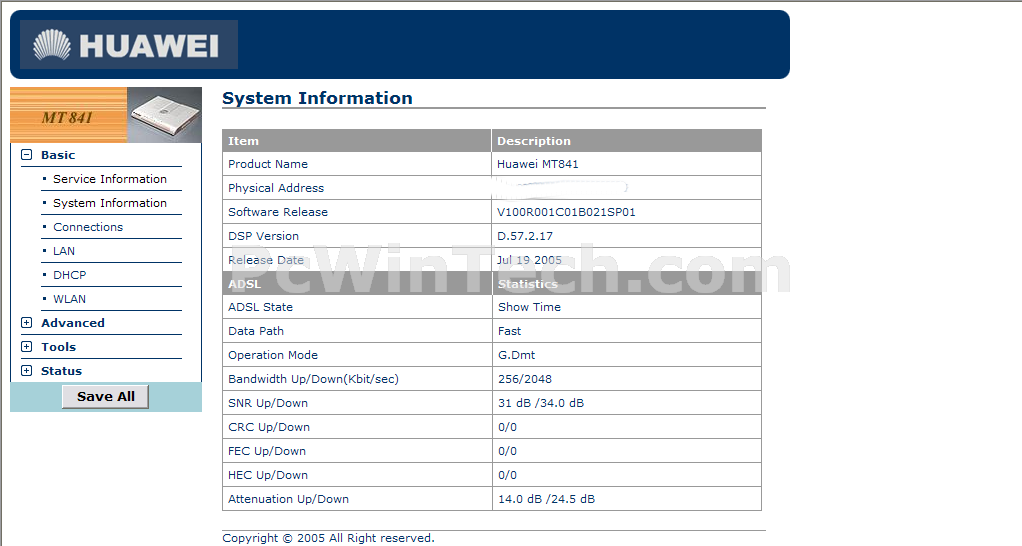Screen dimensions: 1022x546
Task: Click the copyright notice at the bottom
Action: [328, 538]
